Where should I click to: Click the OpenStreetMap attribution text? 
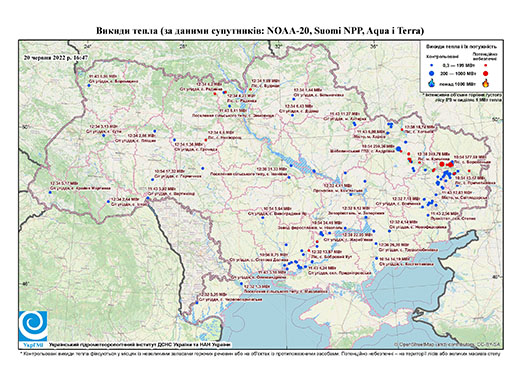click(x=448, y=344)
